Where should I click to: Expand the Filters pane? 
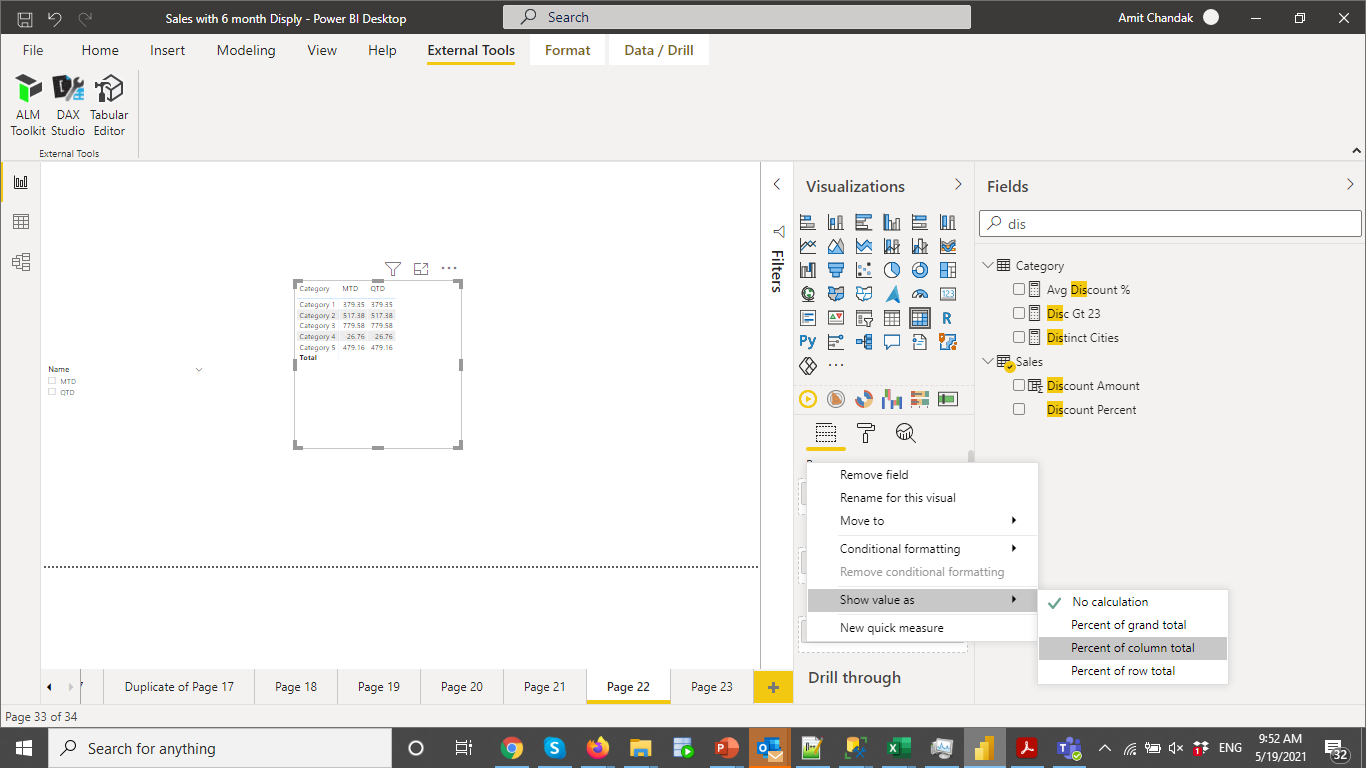coord(777,185)
